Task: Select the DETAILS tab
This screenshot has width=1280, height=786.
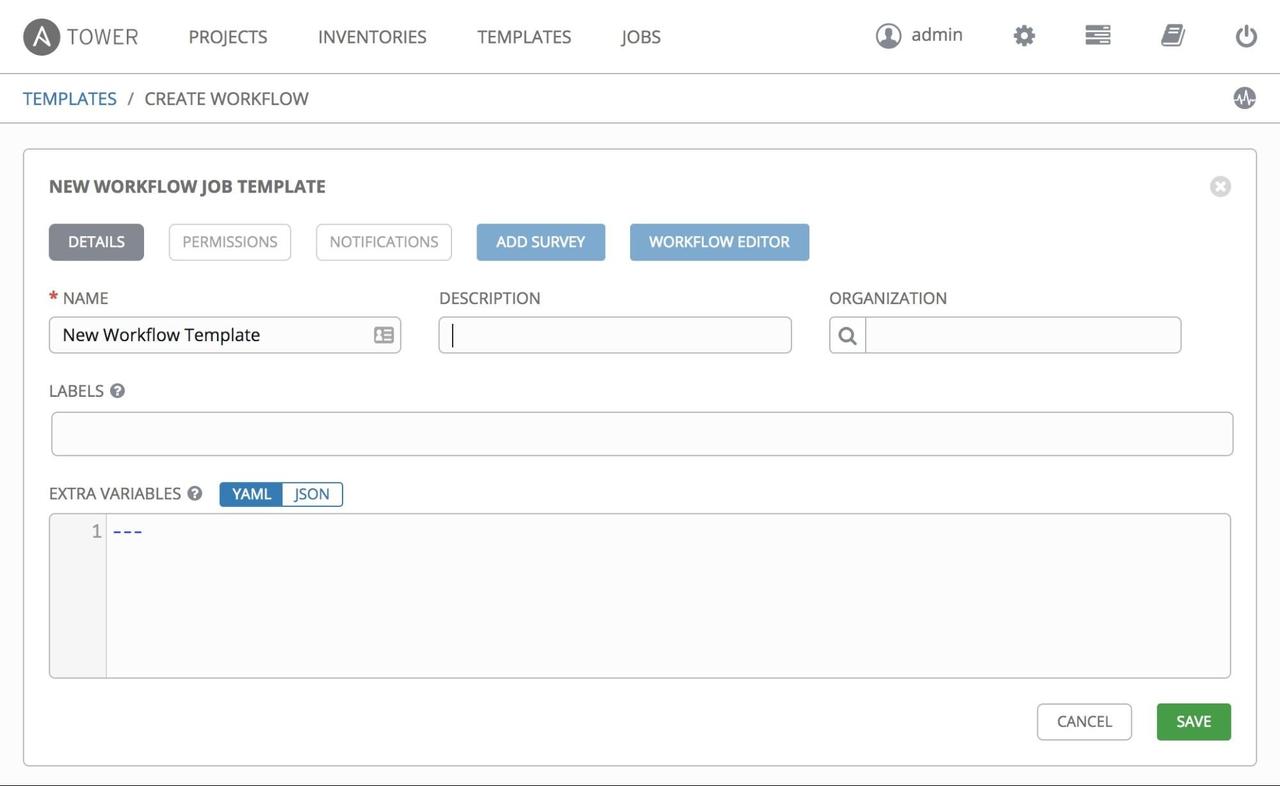Action: pyautogui.click(x=95, y=240)
